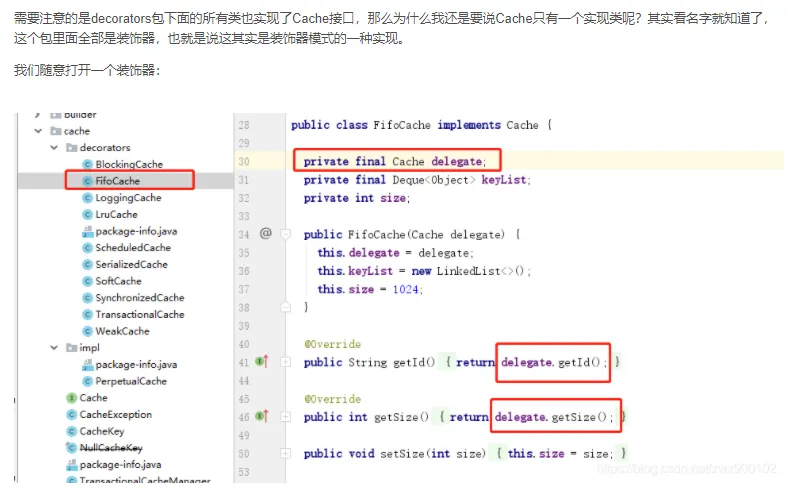Image resolution: width=798 pixels, height=504 pixels.
Task: Click the override gutter icon on line 41
Action: (262, 361)
